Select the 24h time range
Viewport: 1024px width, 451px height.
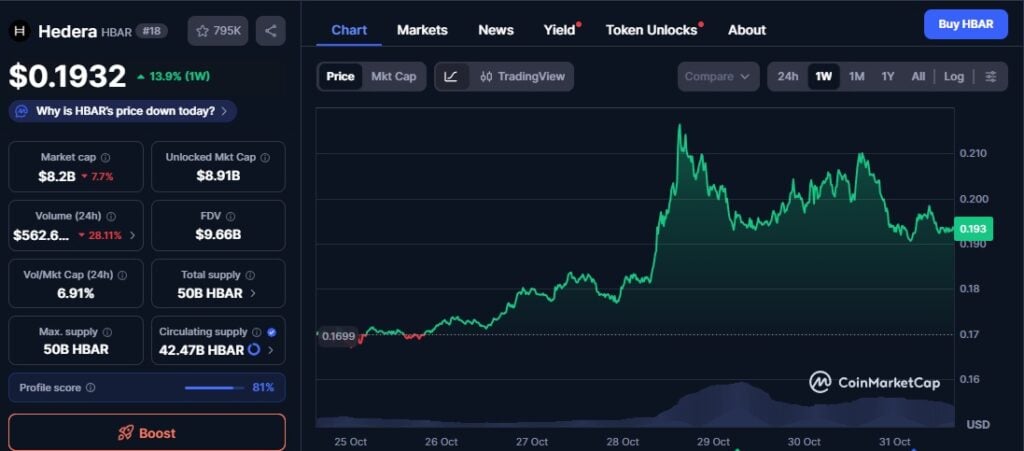pyautogui.click(x=788, y=77)
